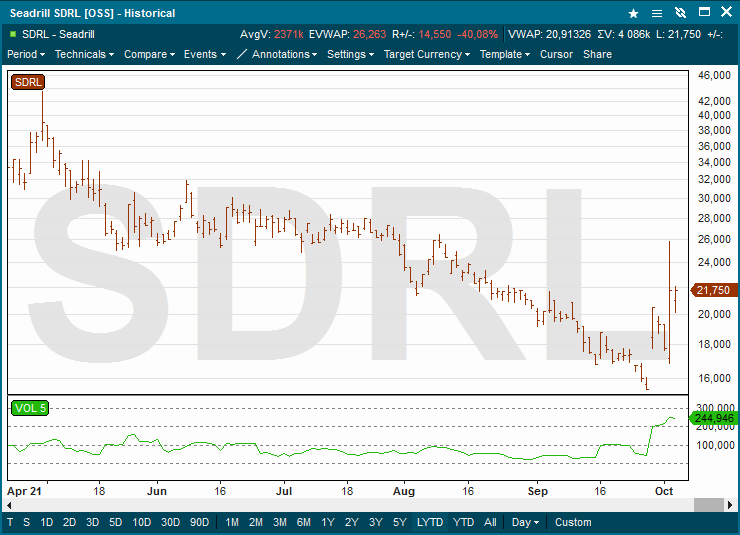Open Custom range option

coord(573,522)
